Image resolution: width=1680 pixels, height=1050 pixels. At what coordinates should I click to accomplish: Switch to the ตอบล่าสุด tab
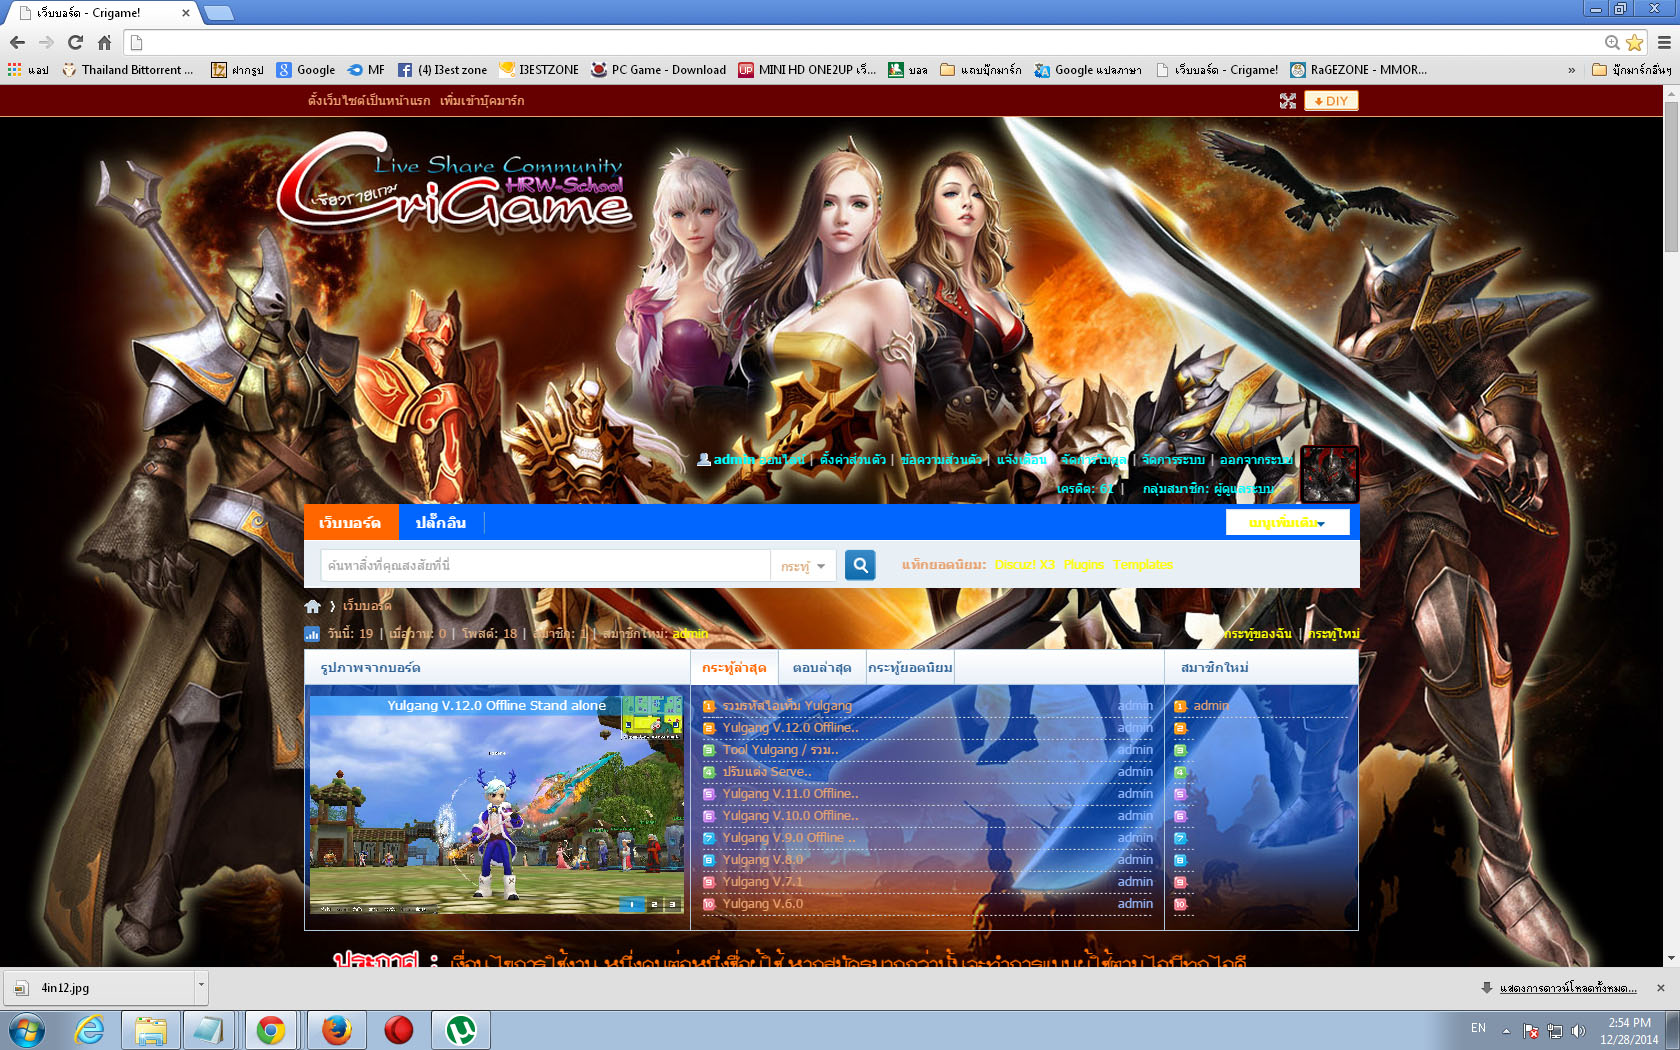(x=821, y=668)
